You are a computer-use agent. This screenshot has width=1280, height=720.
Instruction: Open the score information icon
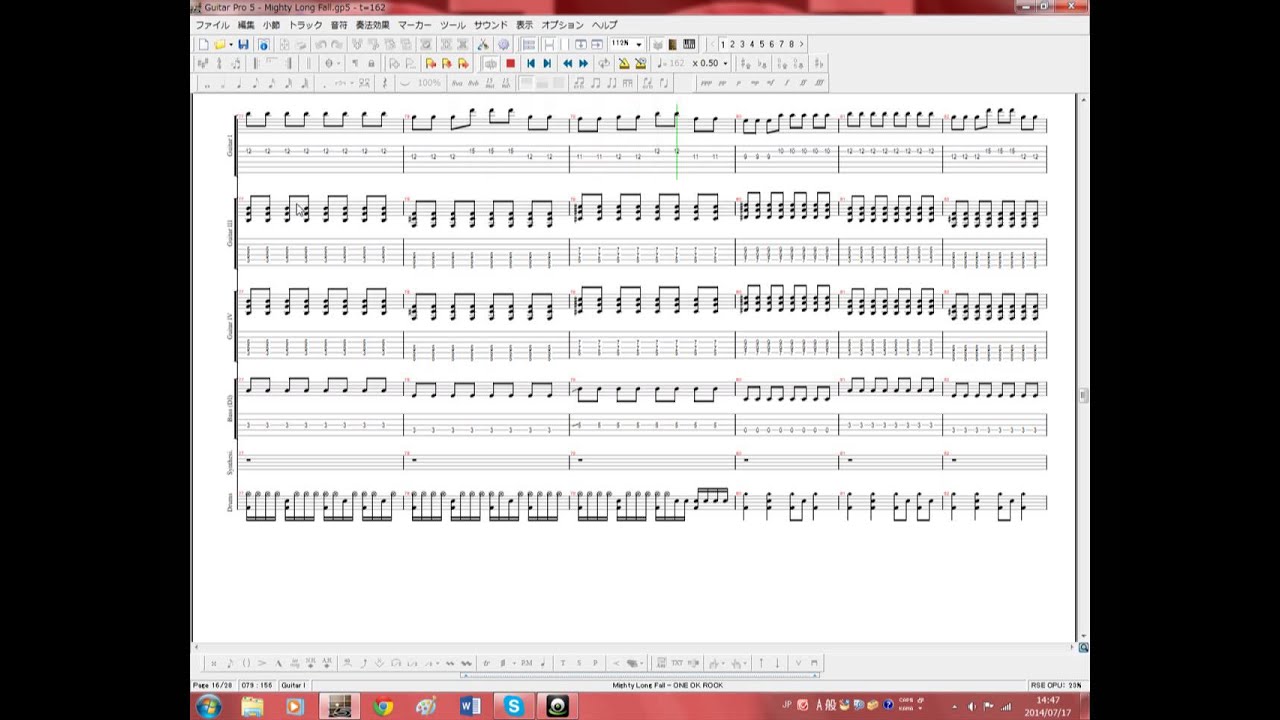coord(264,44)
